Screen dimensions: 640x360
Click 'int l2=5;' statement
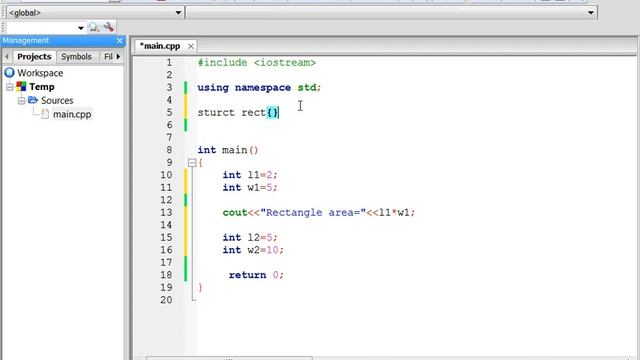pos(250,238)
